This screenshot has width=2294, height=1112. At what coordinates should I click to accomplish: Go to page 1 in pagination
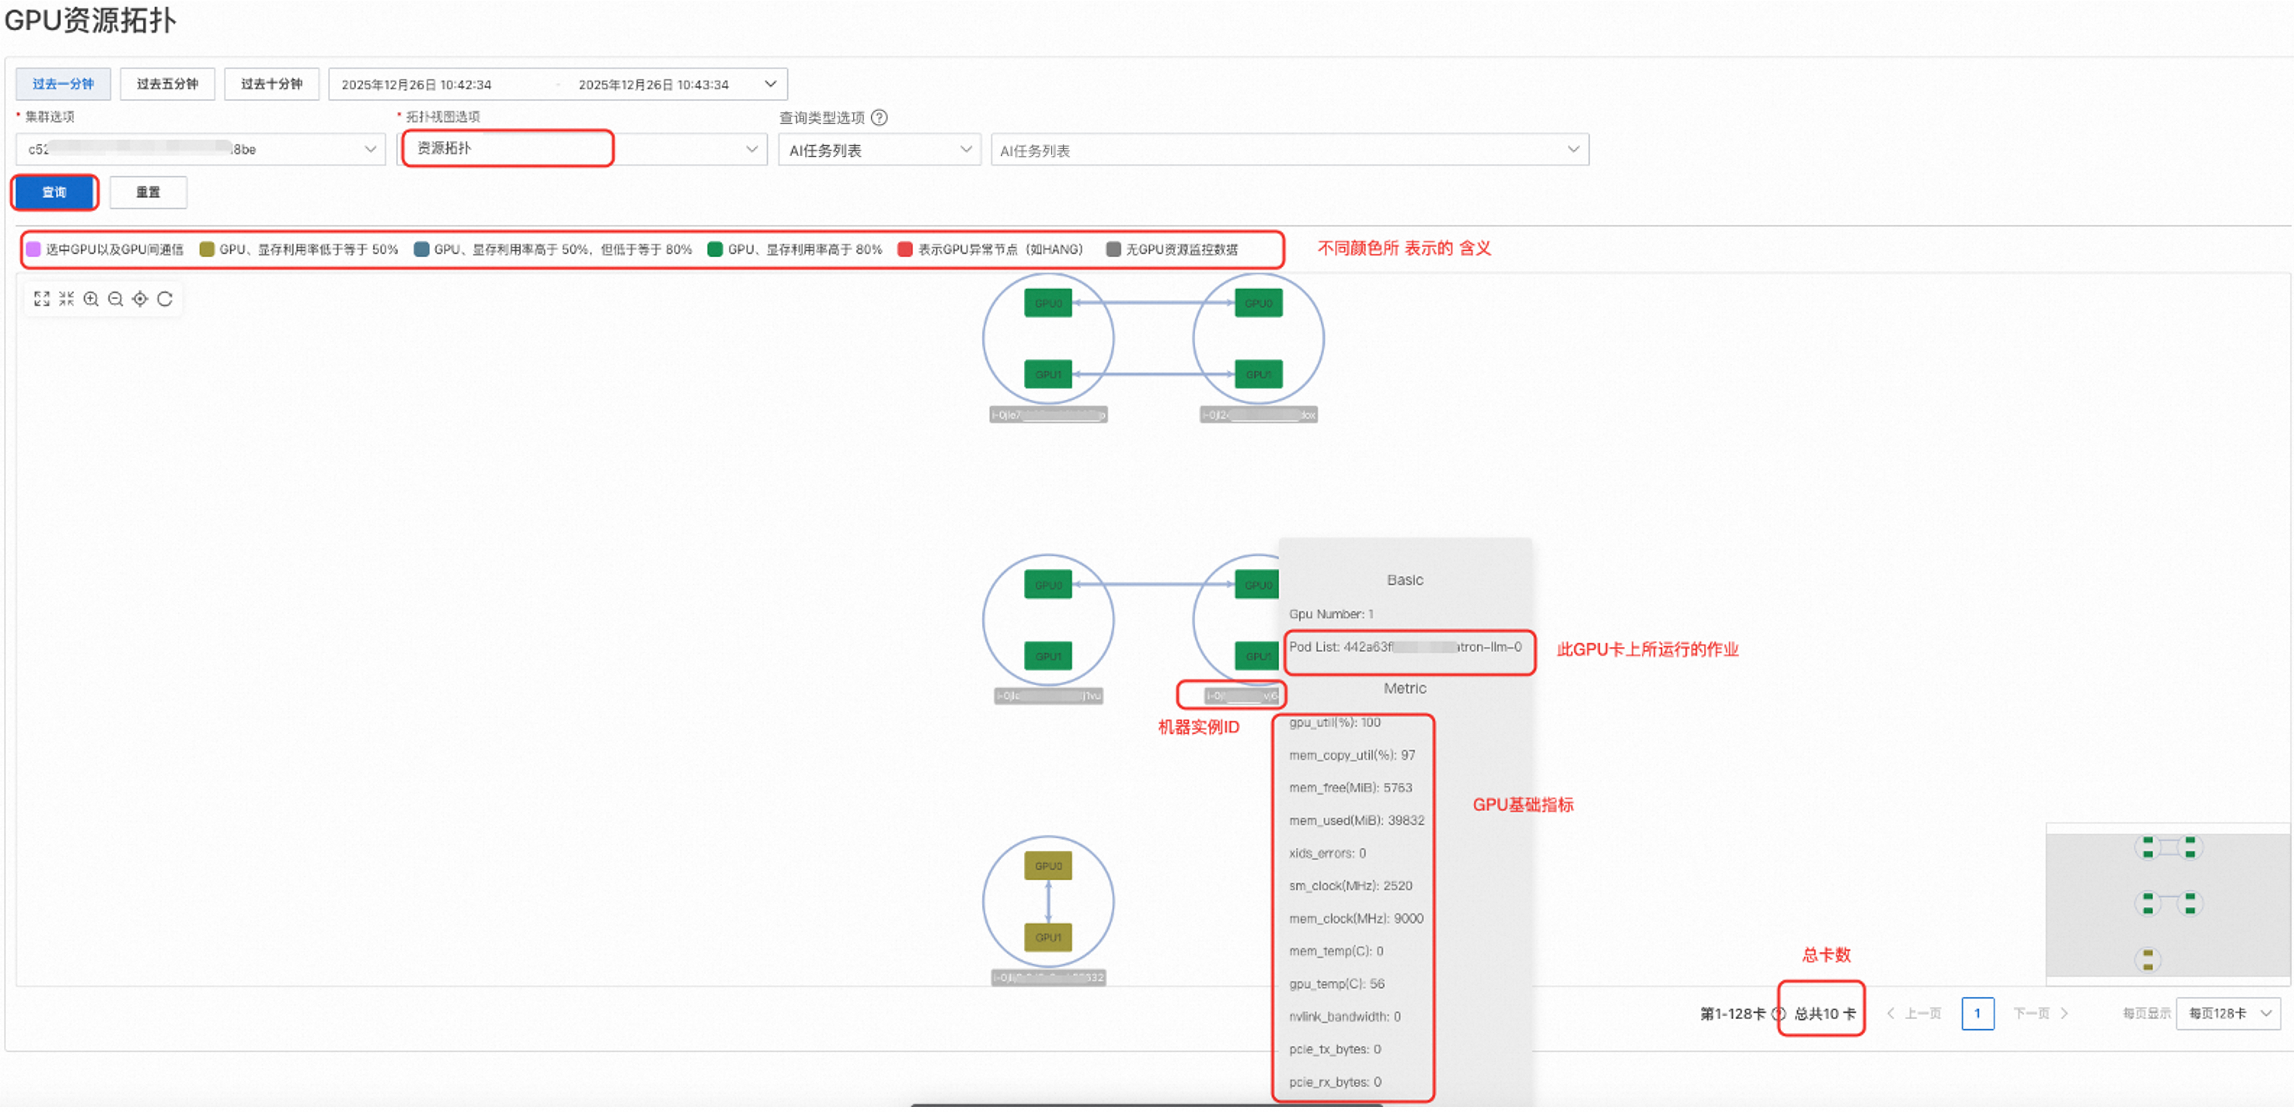[1977, 1014]
